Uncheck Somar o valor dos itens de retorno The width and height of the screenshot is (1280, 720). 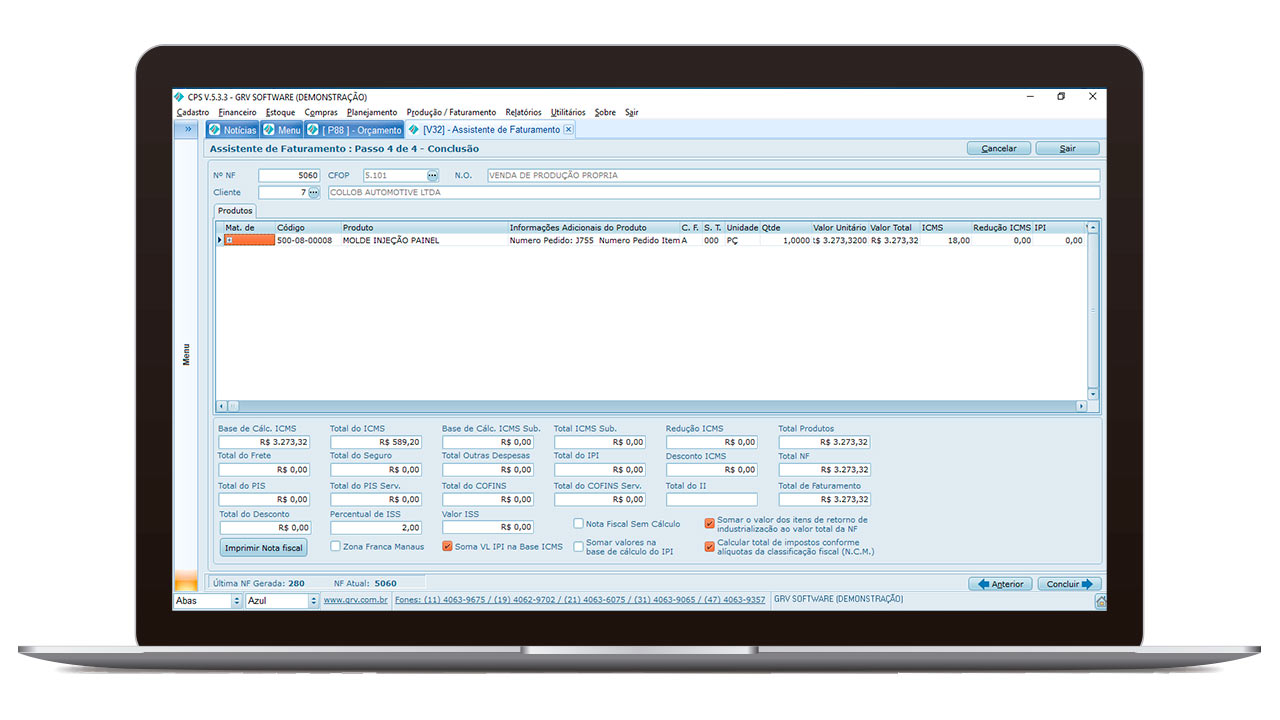[710, 523]
